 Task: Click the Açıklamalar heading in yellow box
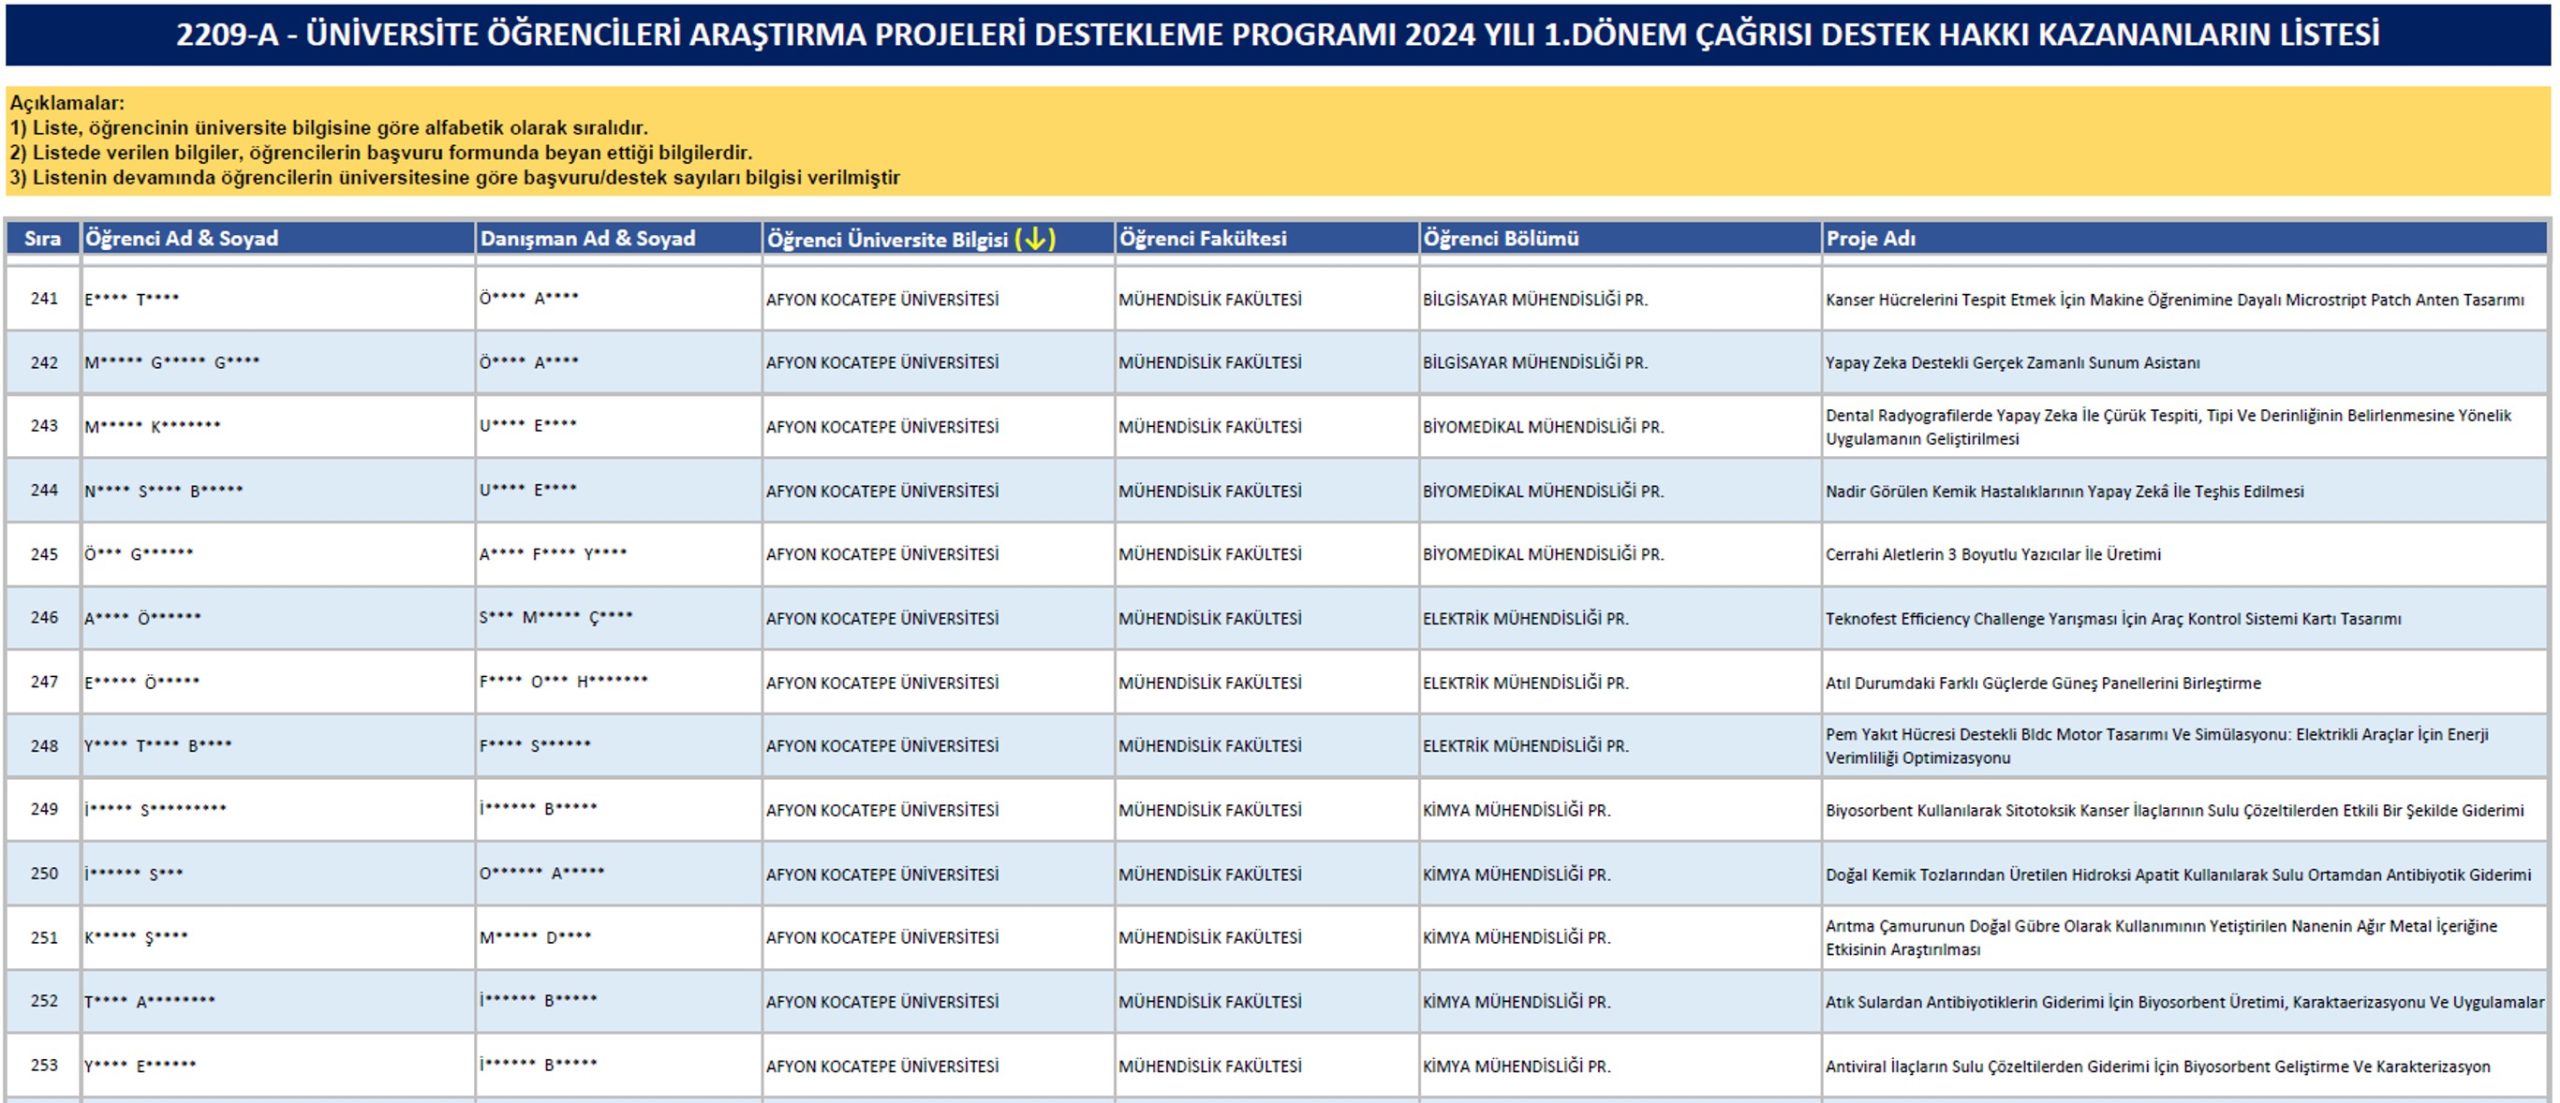coord(67,102)
